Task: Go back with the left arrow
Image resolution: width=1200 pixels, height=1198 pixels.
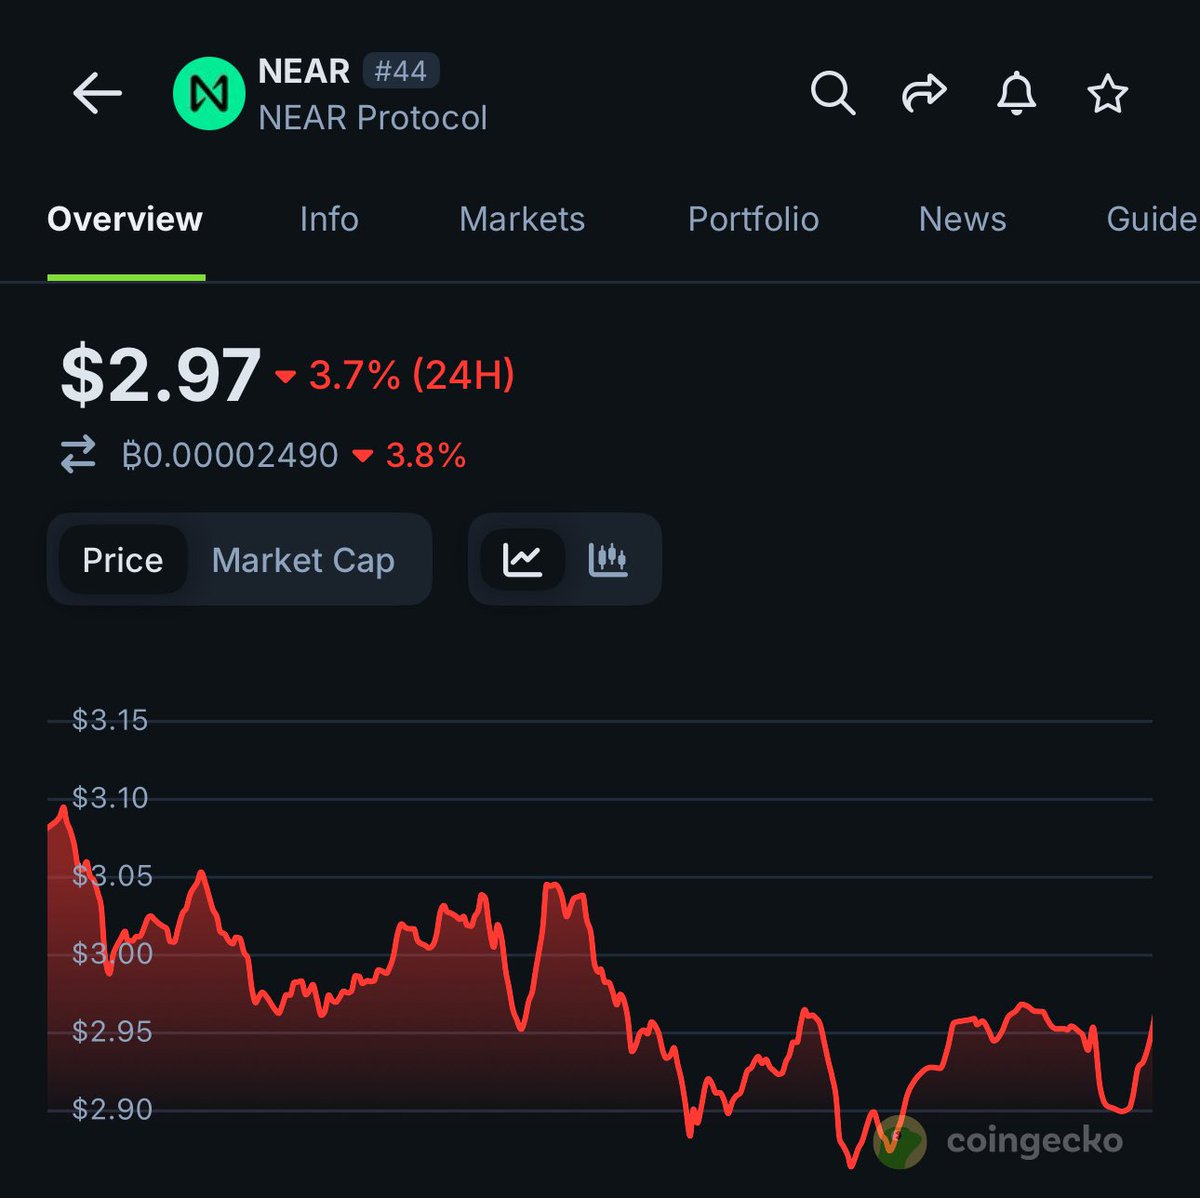Action: pyautogui.click(x=97, y=94)
